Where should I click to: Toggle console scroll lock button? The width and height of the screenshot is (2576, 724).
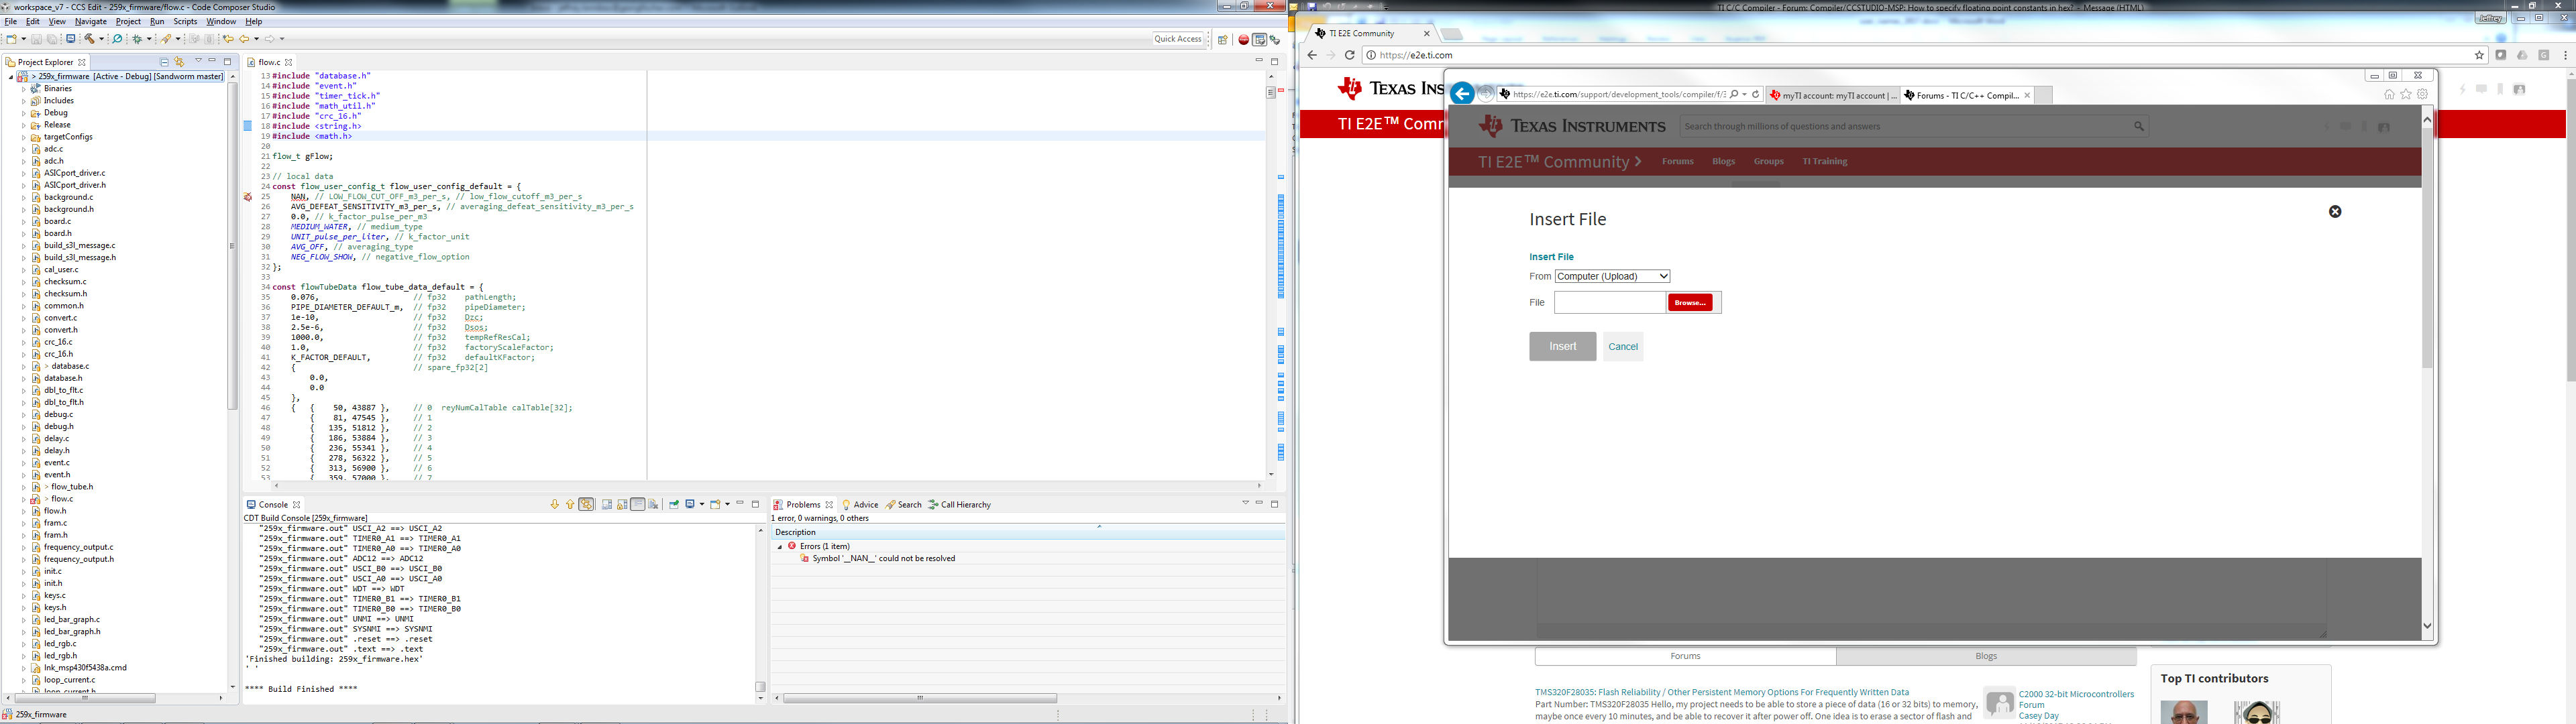[622, 504]
